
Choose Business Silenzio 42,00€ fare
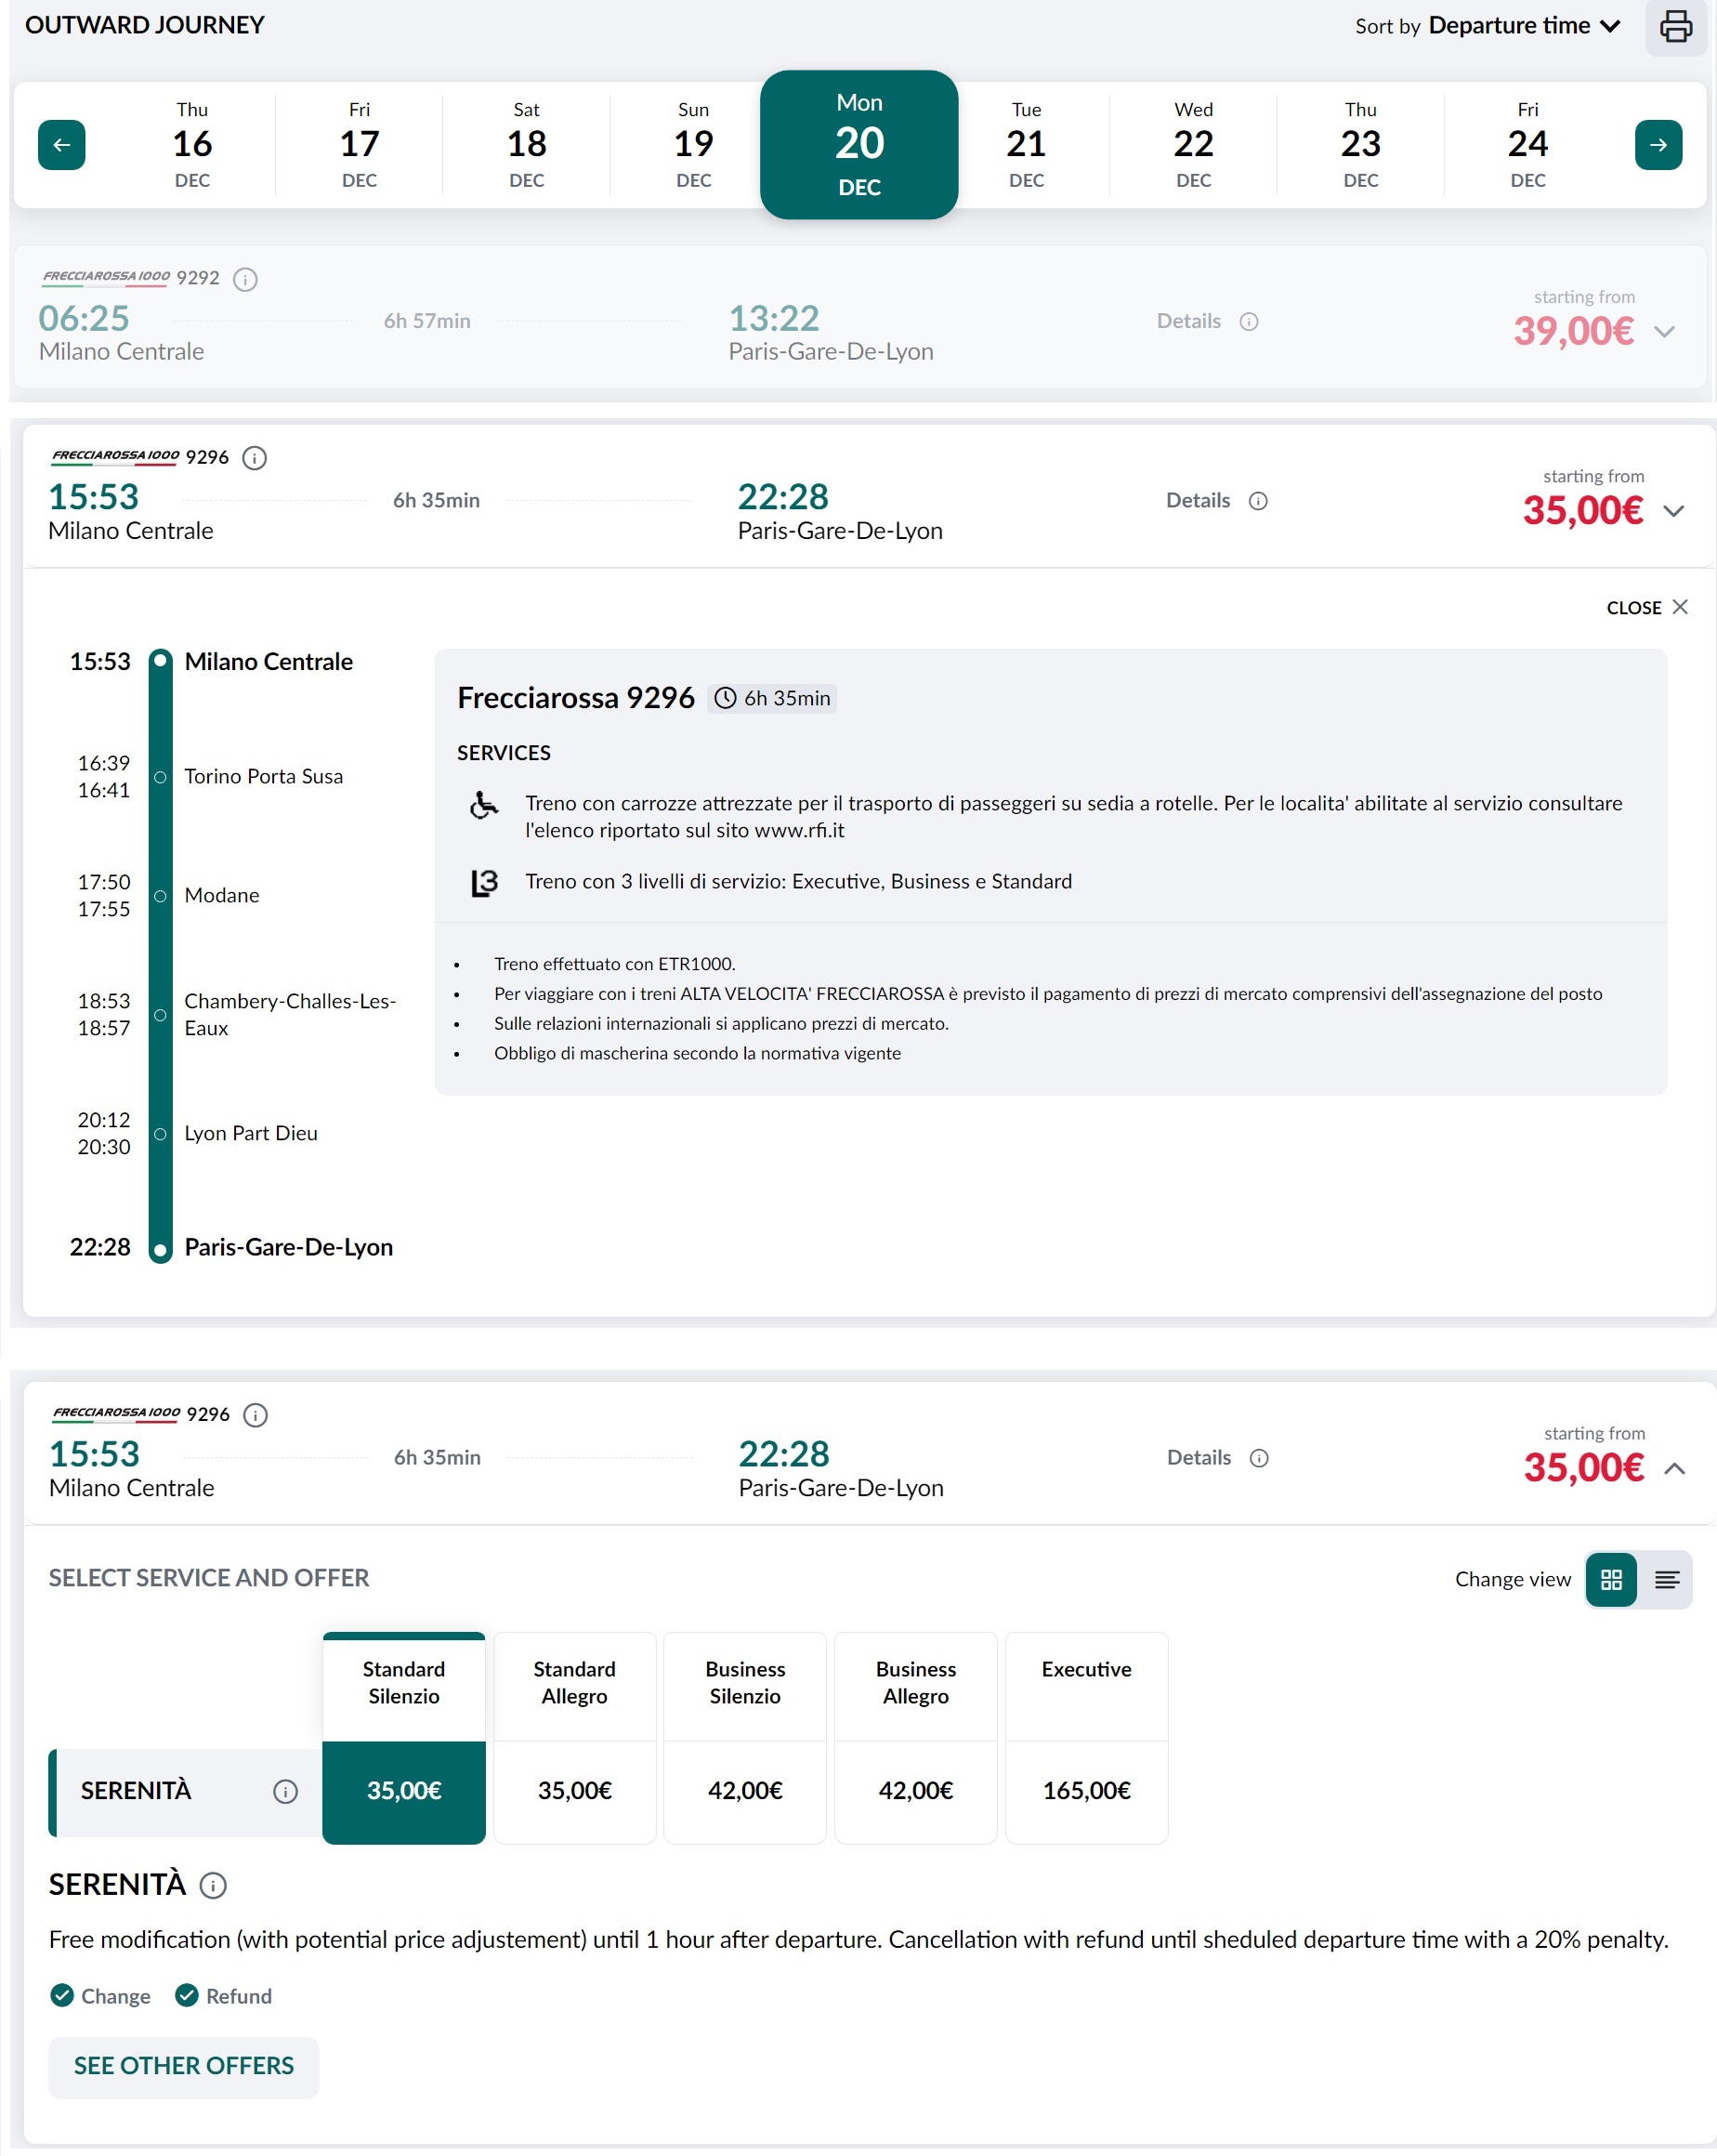point(745,1793)
